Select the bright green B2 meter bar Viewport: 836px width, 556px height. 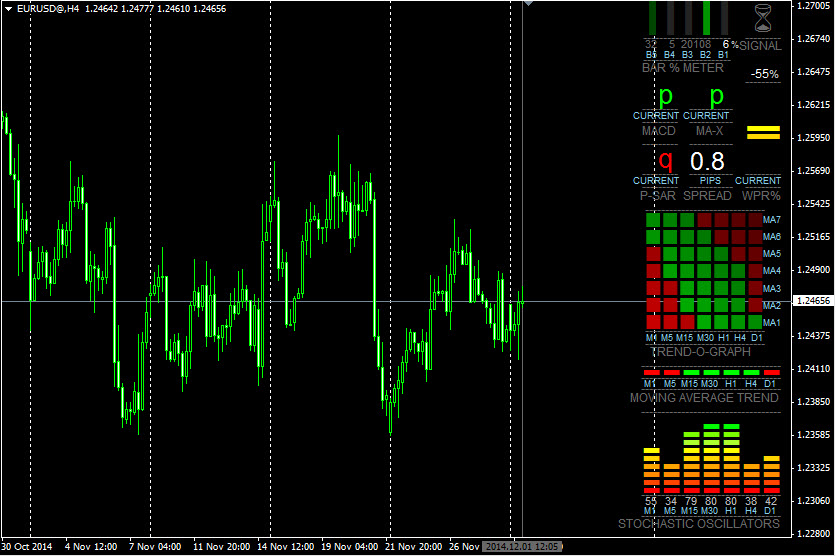click(706, 18)
